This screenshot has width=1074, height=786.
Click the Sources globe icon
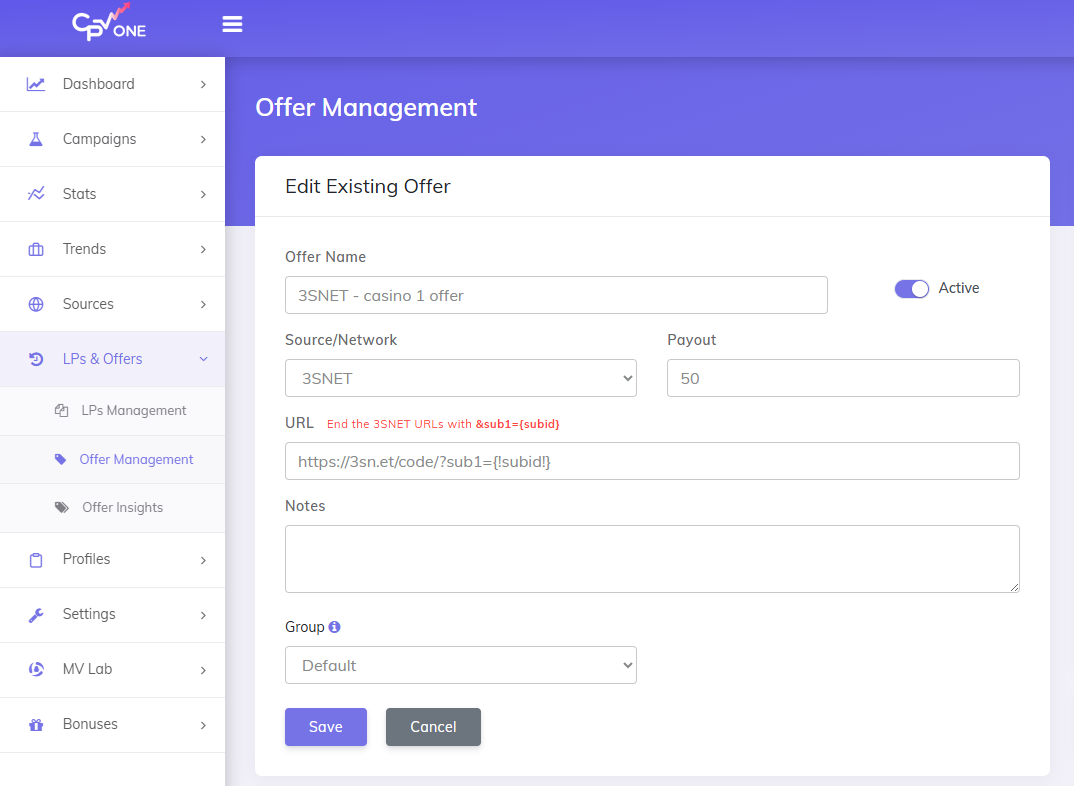point(36,304)
